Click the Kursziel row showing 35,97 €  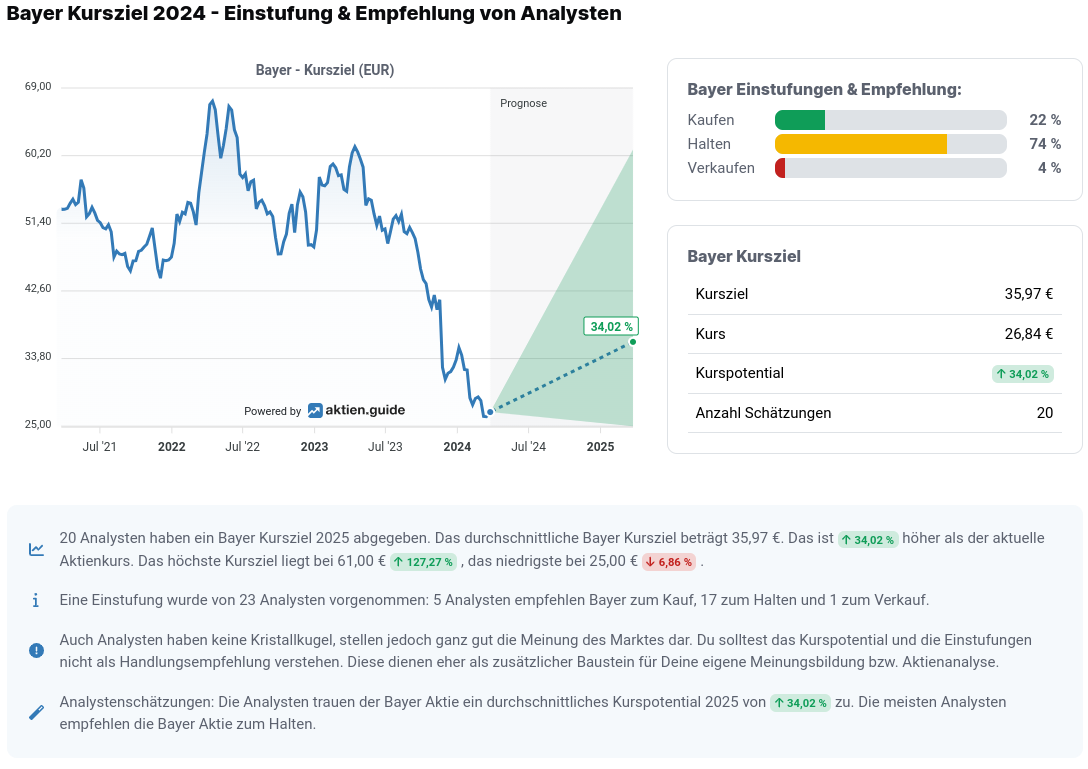(874, 294)
